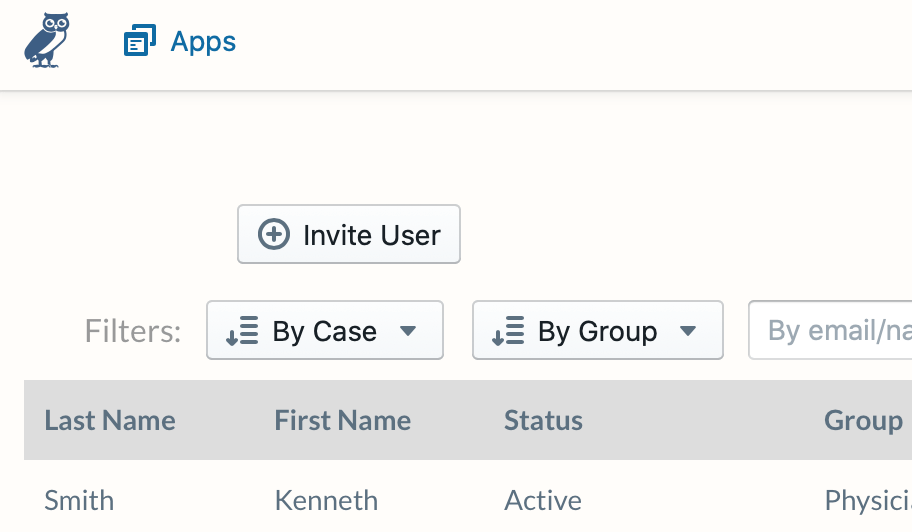Sort by First Name column header
Image resolution: width=912 pixels, height=532 pixels.
coord(343,420)
